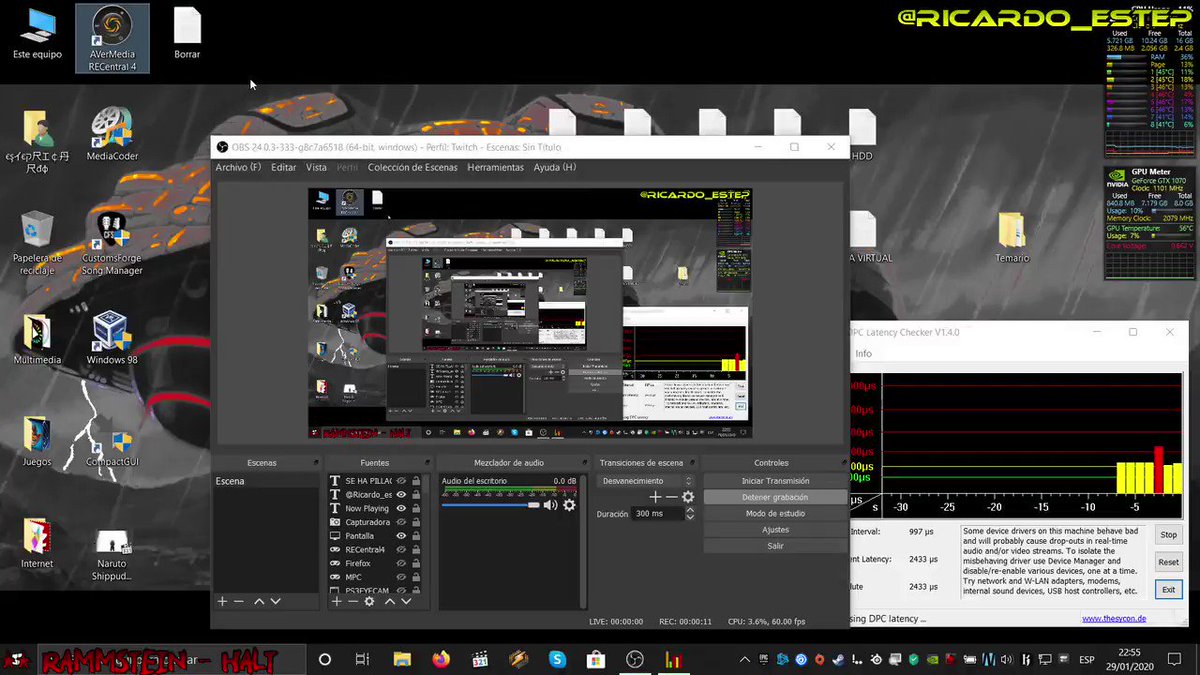Viewport: 1200px width, 675px height.
Task: Decrease Duración value with down arrow
Action: tap(689, 517)
